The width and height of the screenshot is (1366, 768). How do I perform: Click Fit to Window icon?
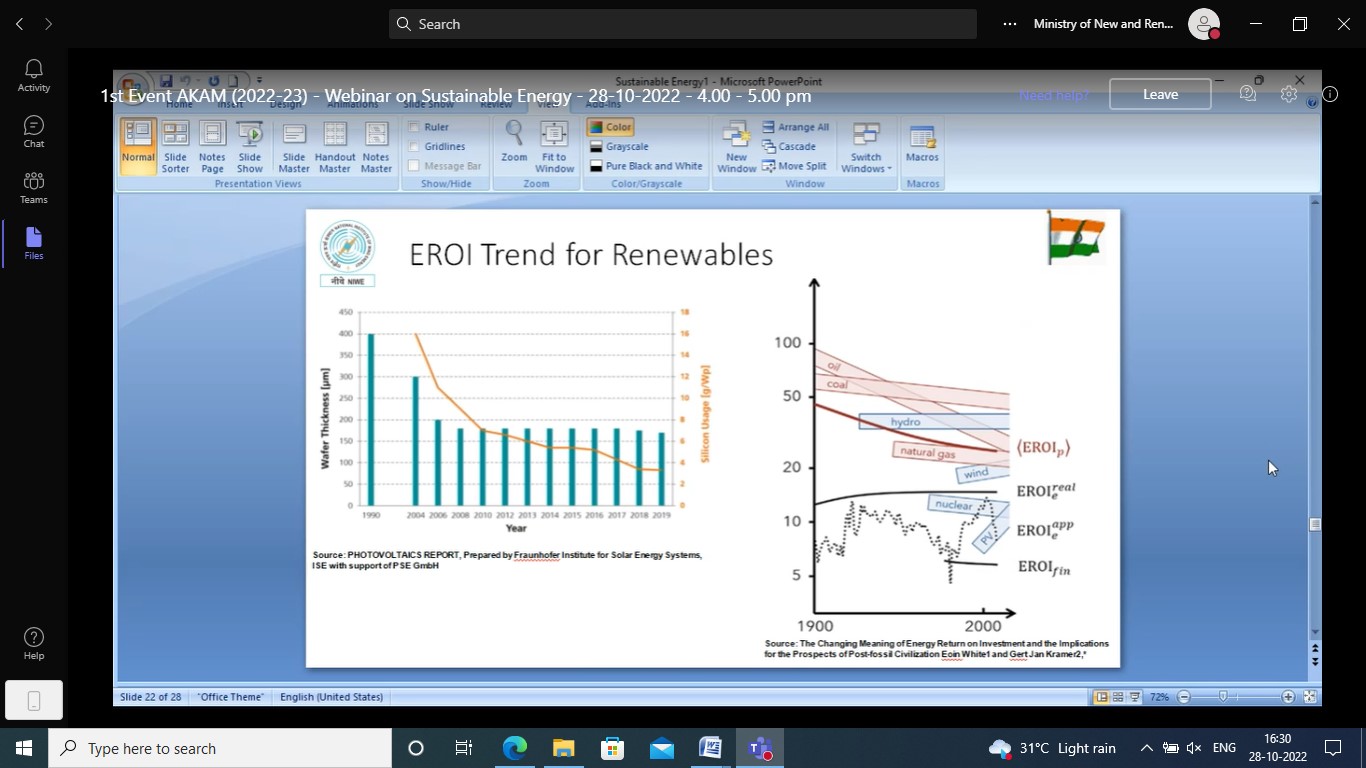coord(554,146)
